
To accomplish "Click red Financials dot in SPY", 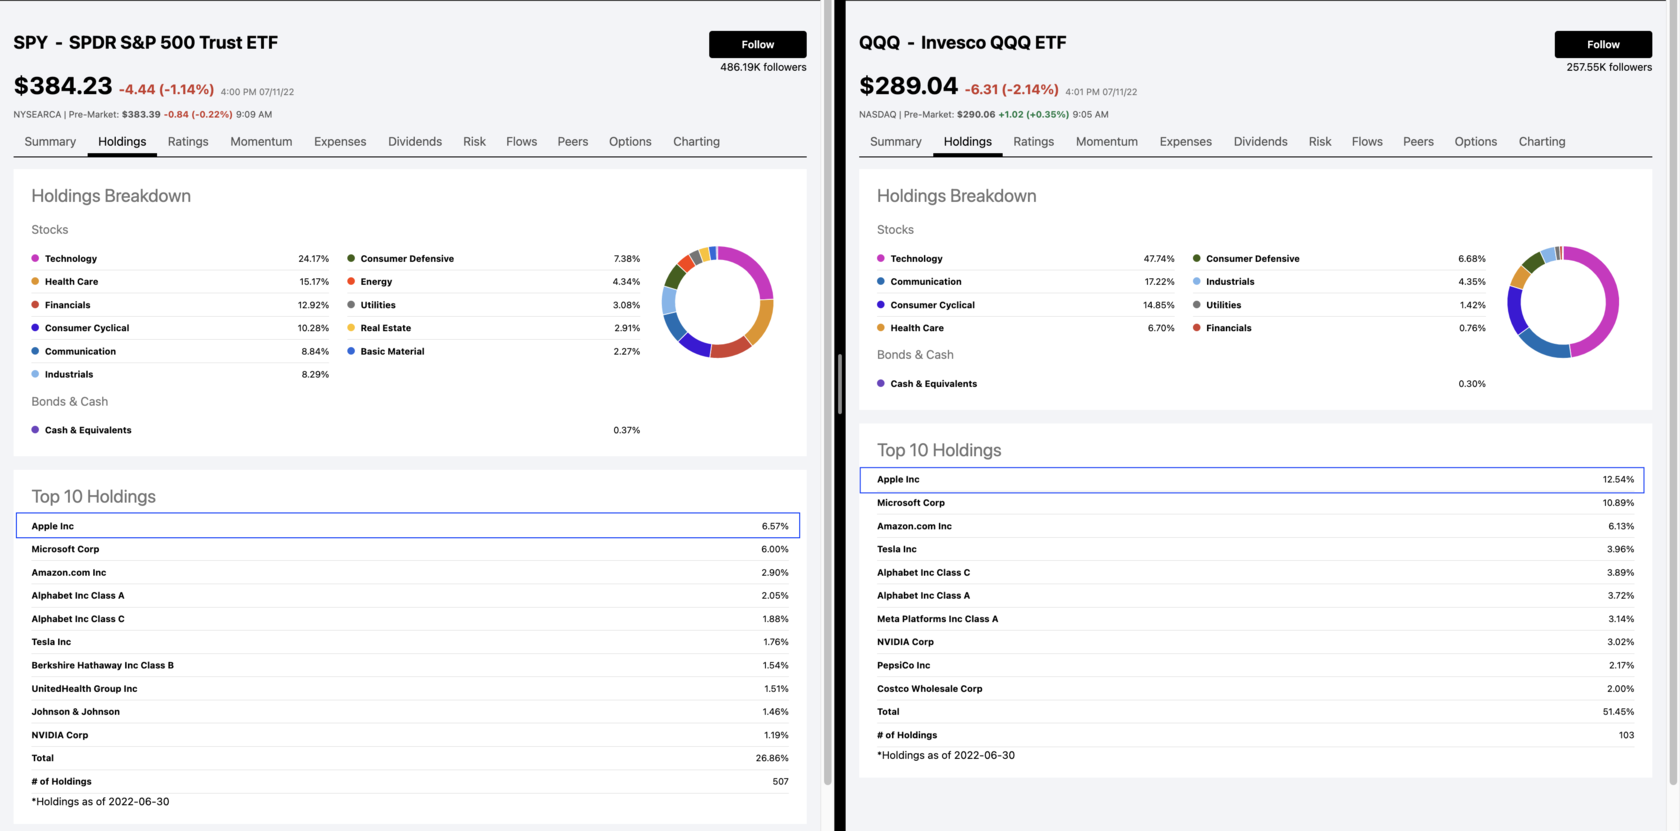I will [35, 304].
